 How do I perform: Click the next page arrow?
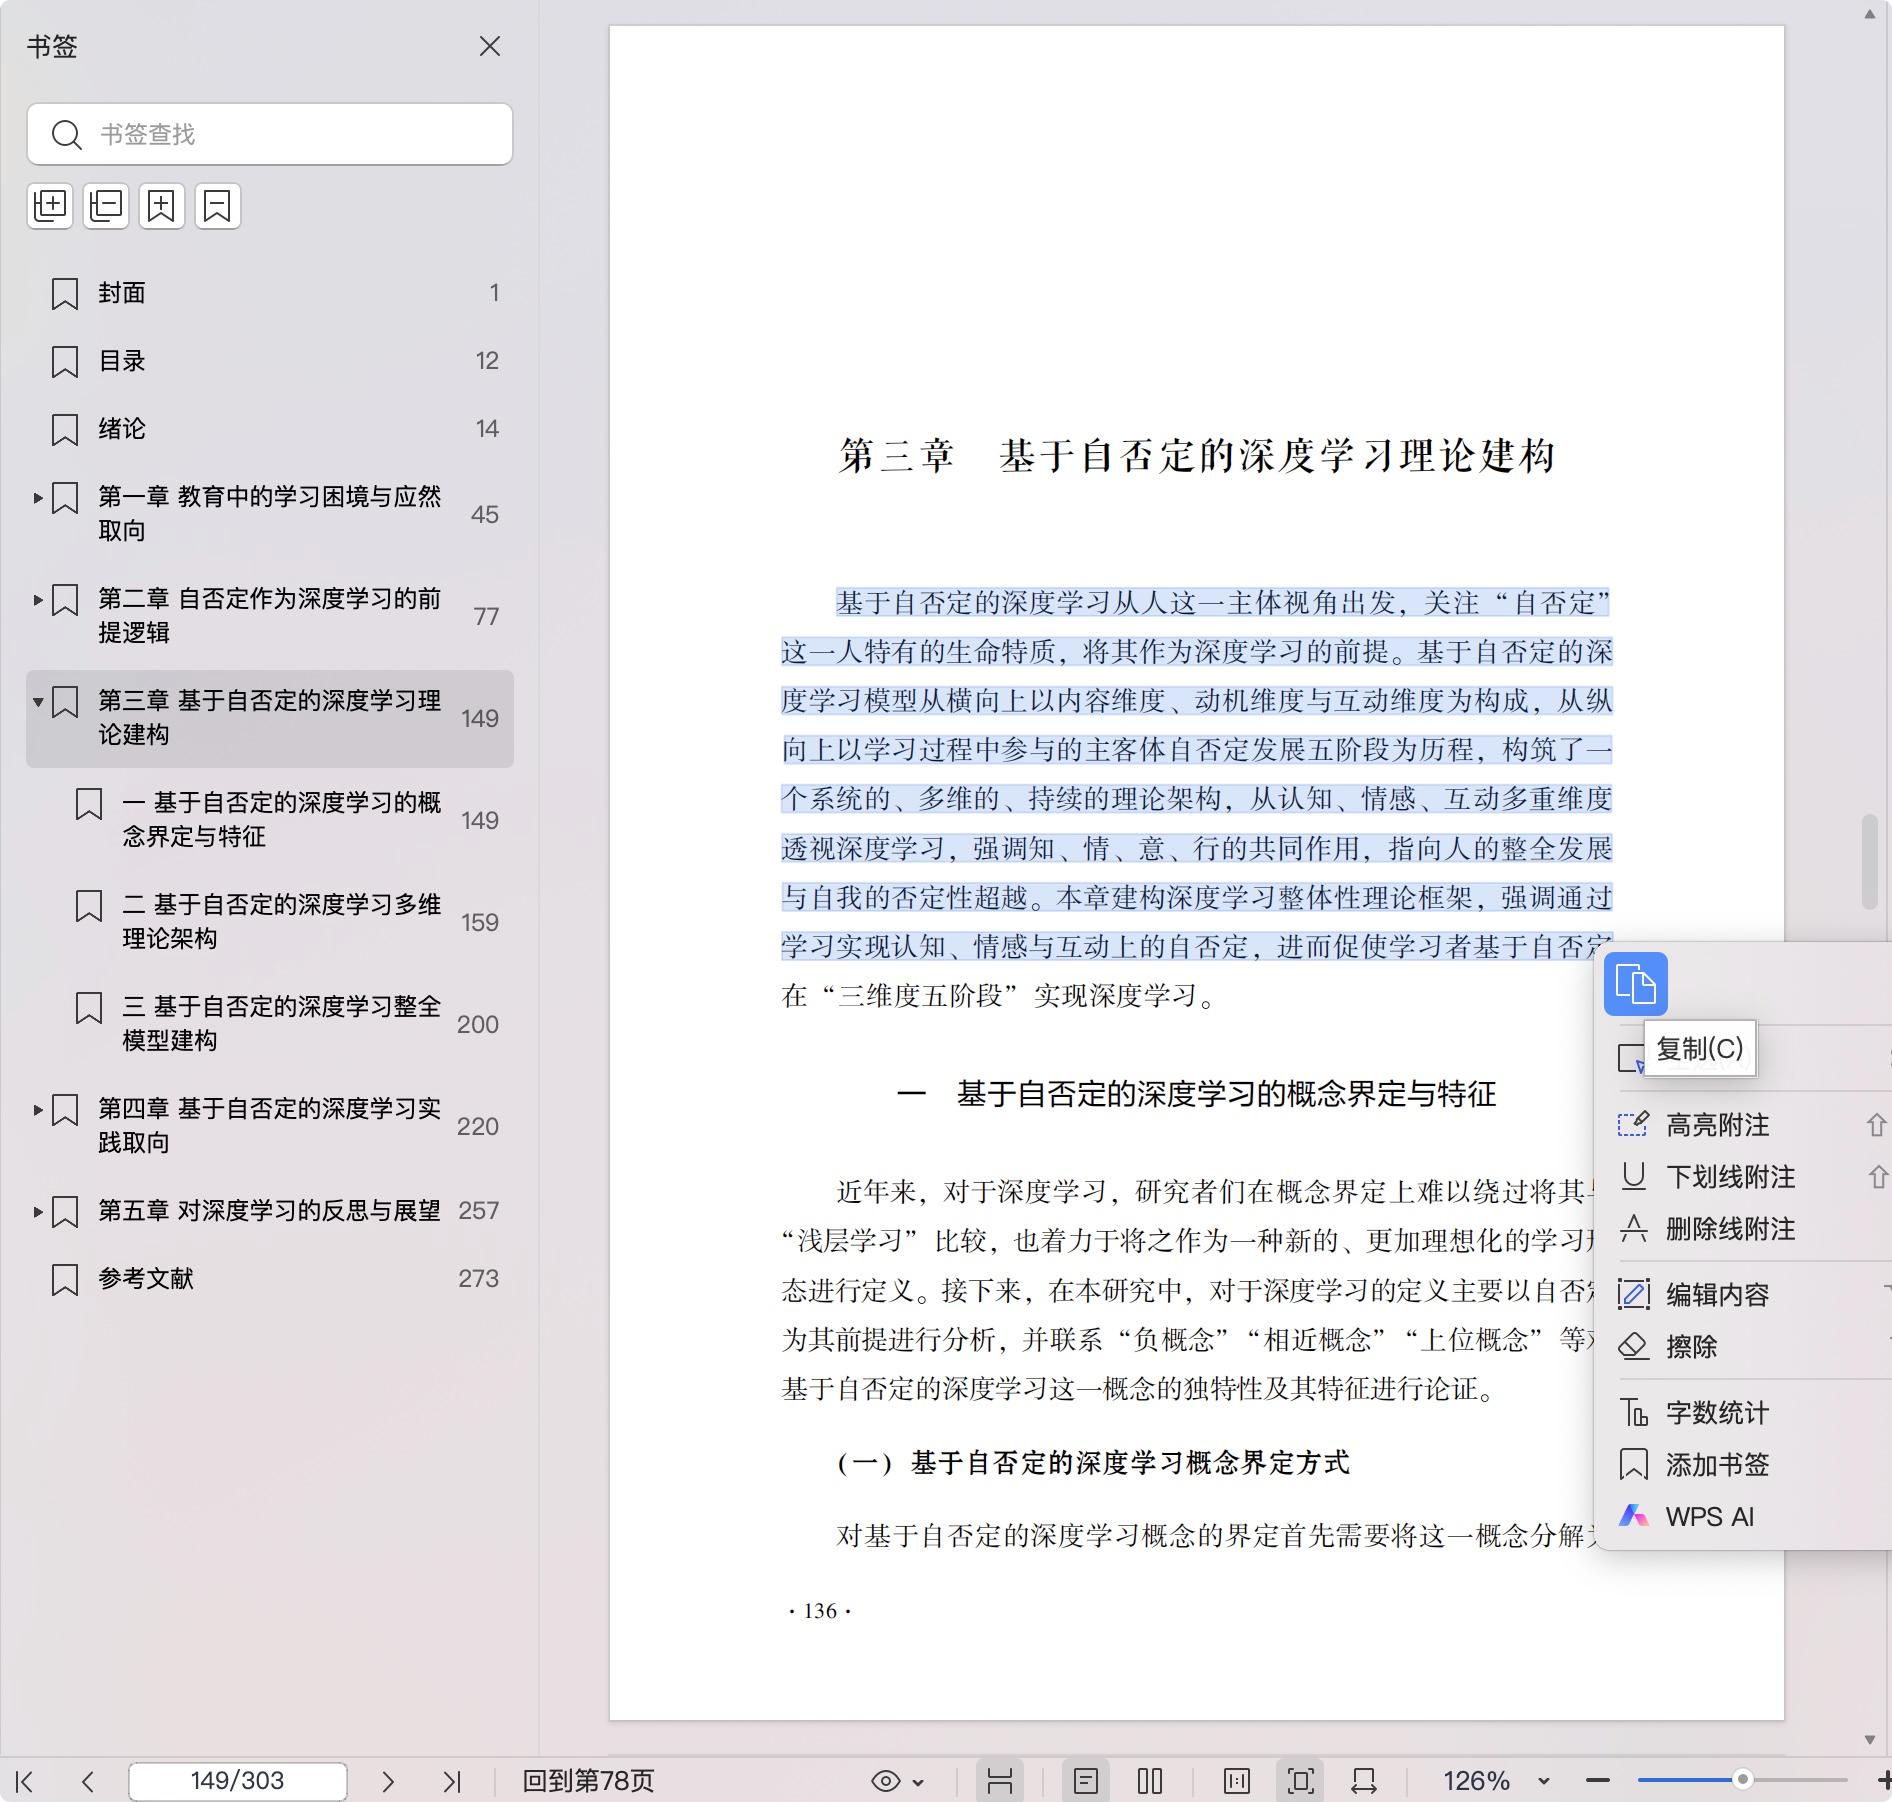click(x=388, y=1781)
